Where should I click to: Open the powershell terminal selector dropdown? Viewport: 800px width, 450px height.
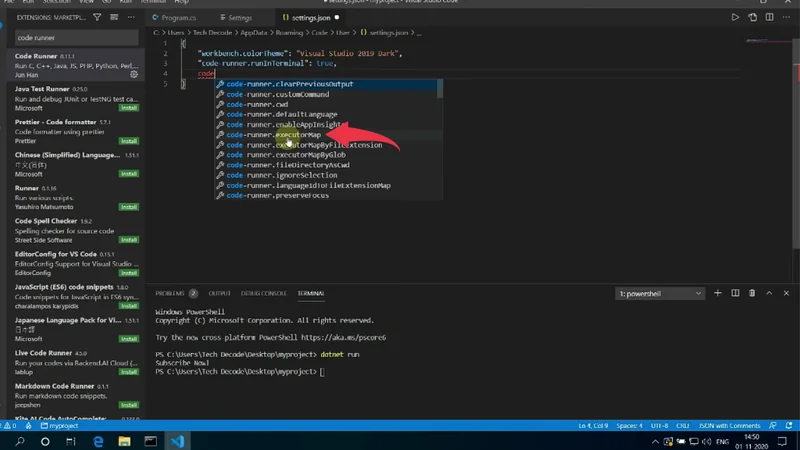coord(660,294)
